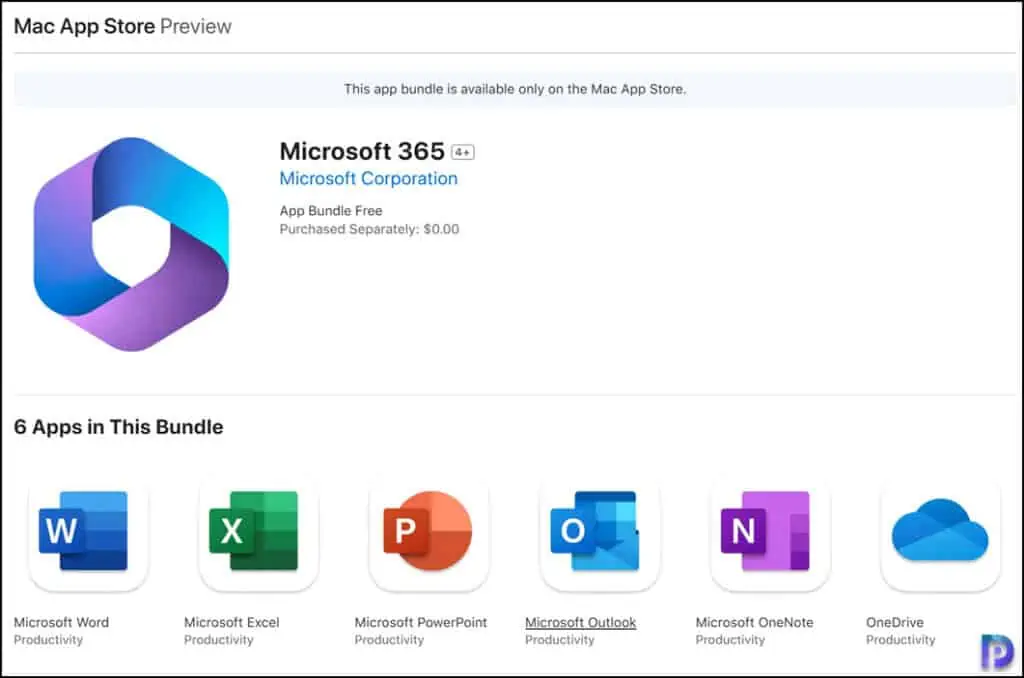Click Productivity label under Microsoft PowerPoint
This screenshot has height=678, width=1024.
click(x=389, y=640)
